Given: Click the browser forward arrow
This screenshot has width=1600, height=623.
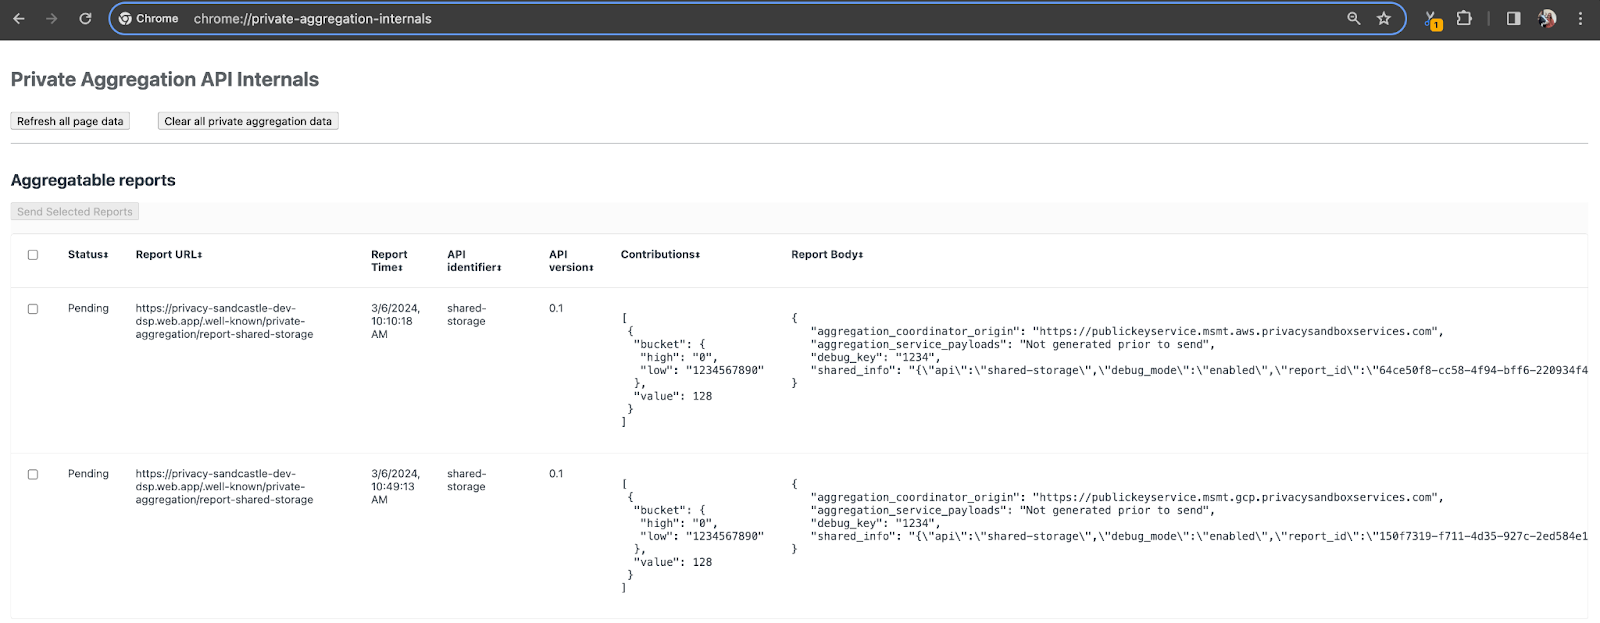Looking at the screenshot, I should click(x=52, y=18).
